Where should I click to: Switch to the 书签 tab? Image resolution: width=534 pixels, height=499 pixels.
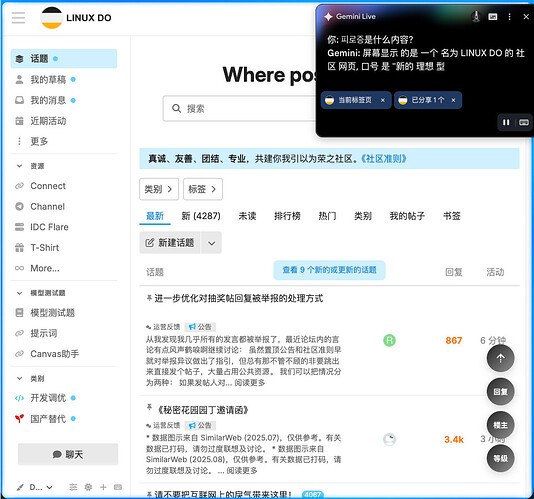(452, 216)
